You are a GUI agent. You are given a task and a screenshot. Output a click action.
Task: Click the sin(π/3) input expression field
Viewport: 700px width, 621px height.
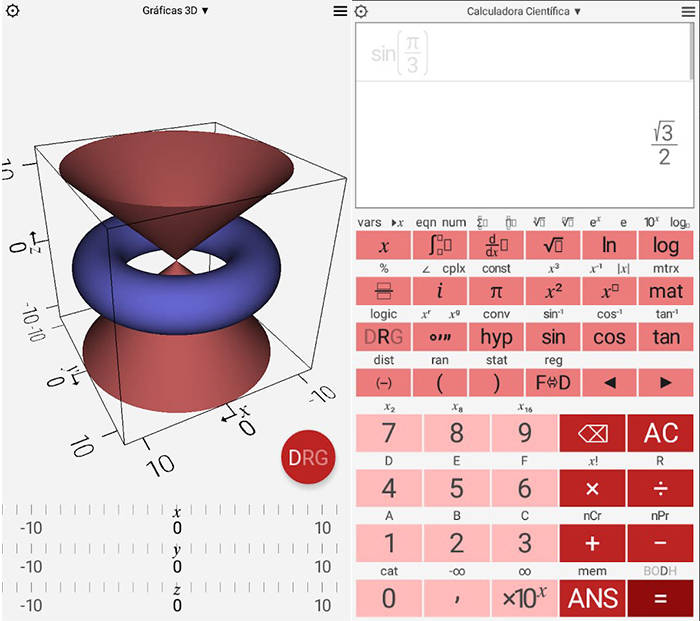522,53
